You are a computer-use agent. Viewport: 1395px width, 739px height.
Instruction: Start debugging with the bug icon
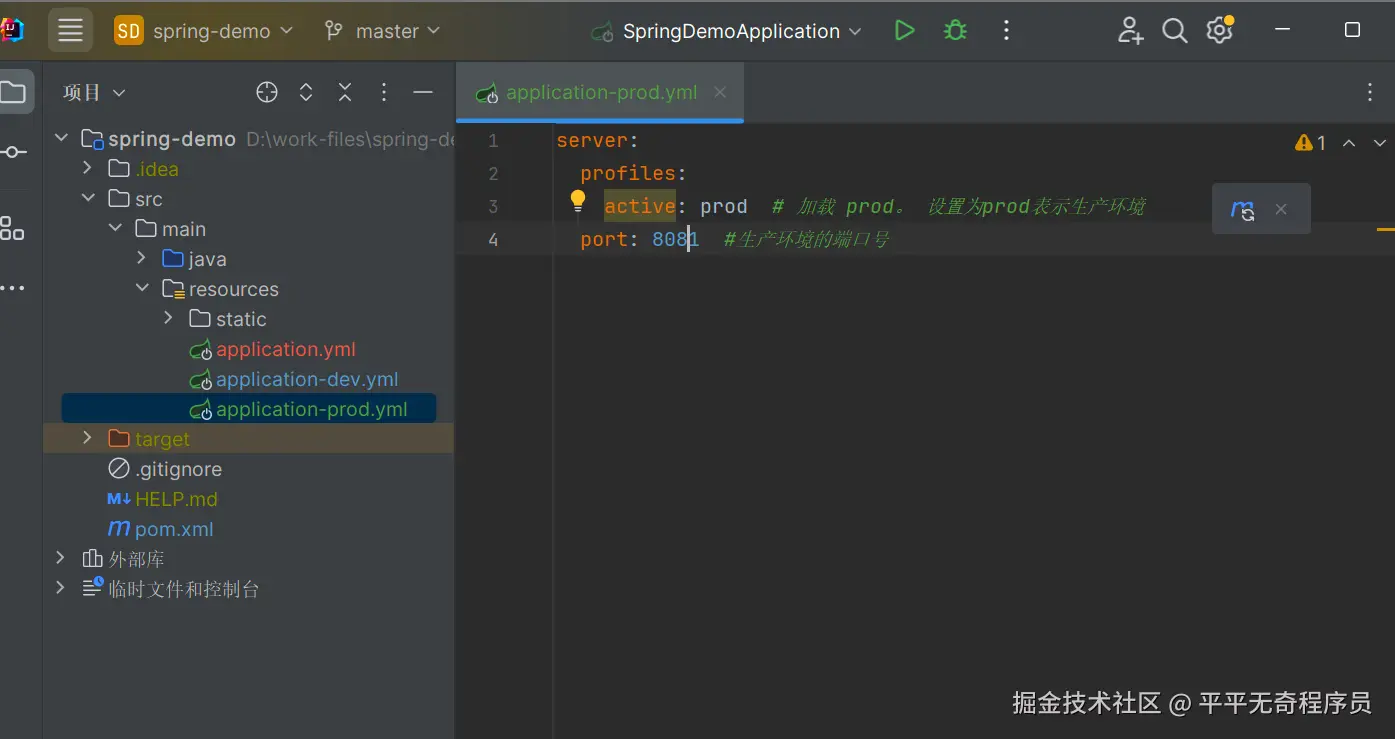(x=955, y=30)
